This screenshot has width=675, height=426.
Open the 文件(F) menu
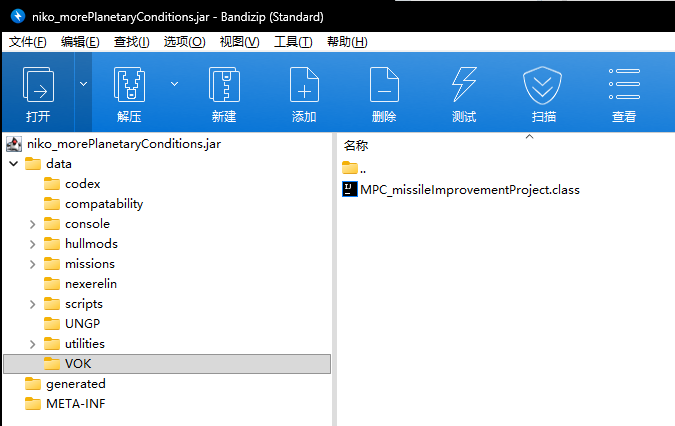pyautogui.click(x=28, y=42)
